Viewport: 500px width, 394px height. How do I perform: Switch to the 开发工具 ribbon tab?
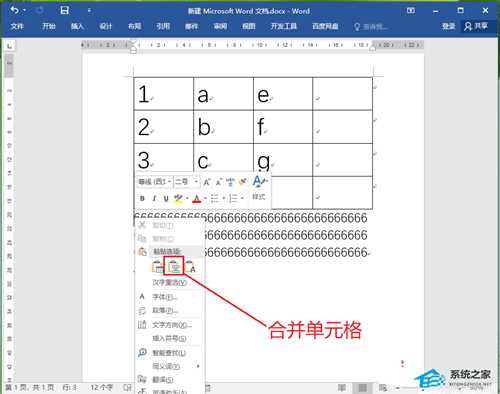pyautogui.click(x=284, y=26)
